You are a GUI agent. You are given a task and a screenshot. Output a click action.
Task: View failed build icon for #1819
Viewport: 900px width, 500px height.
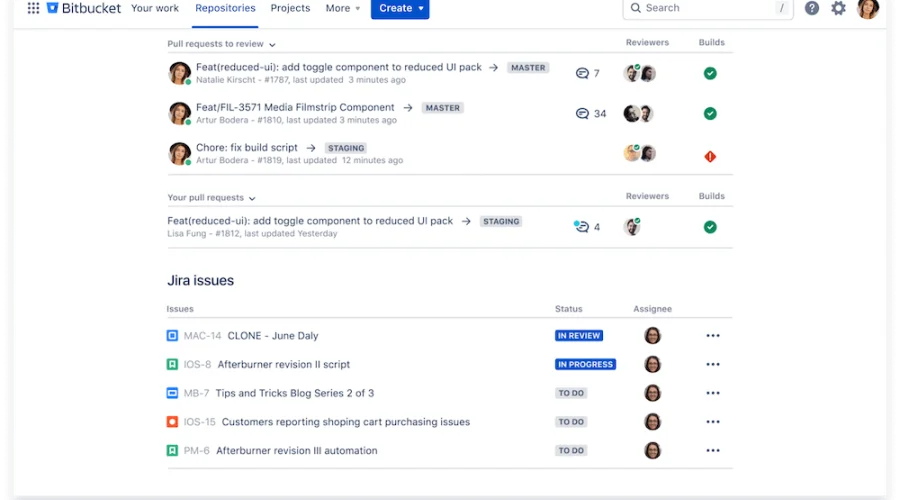[710, 156]
